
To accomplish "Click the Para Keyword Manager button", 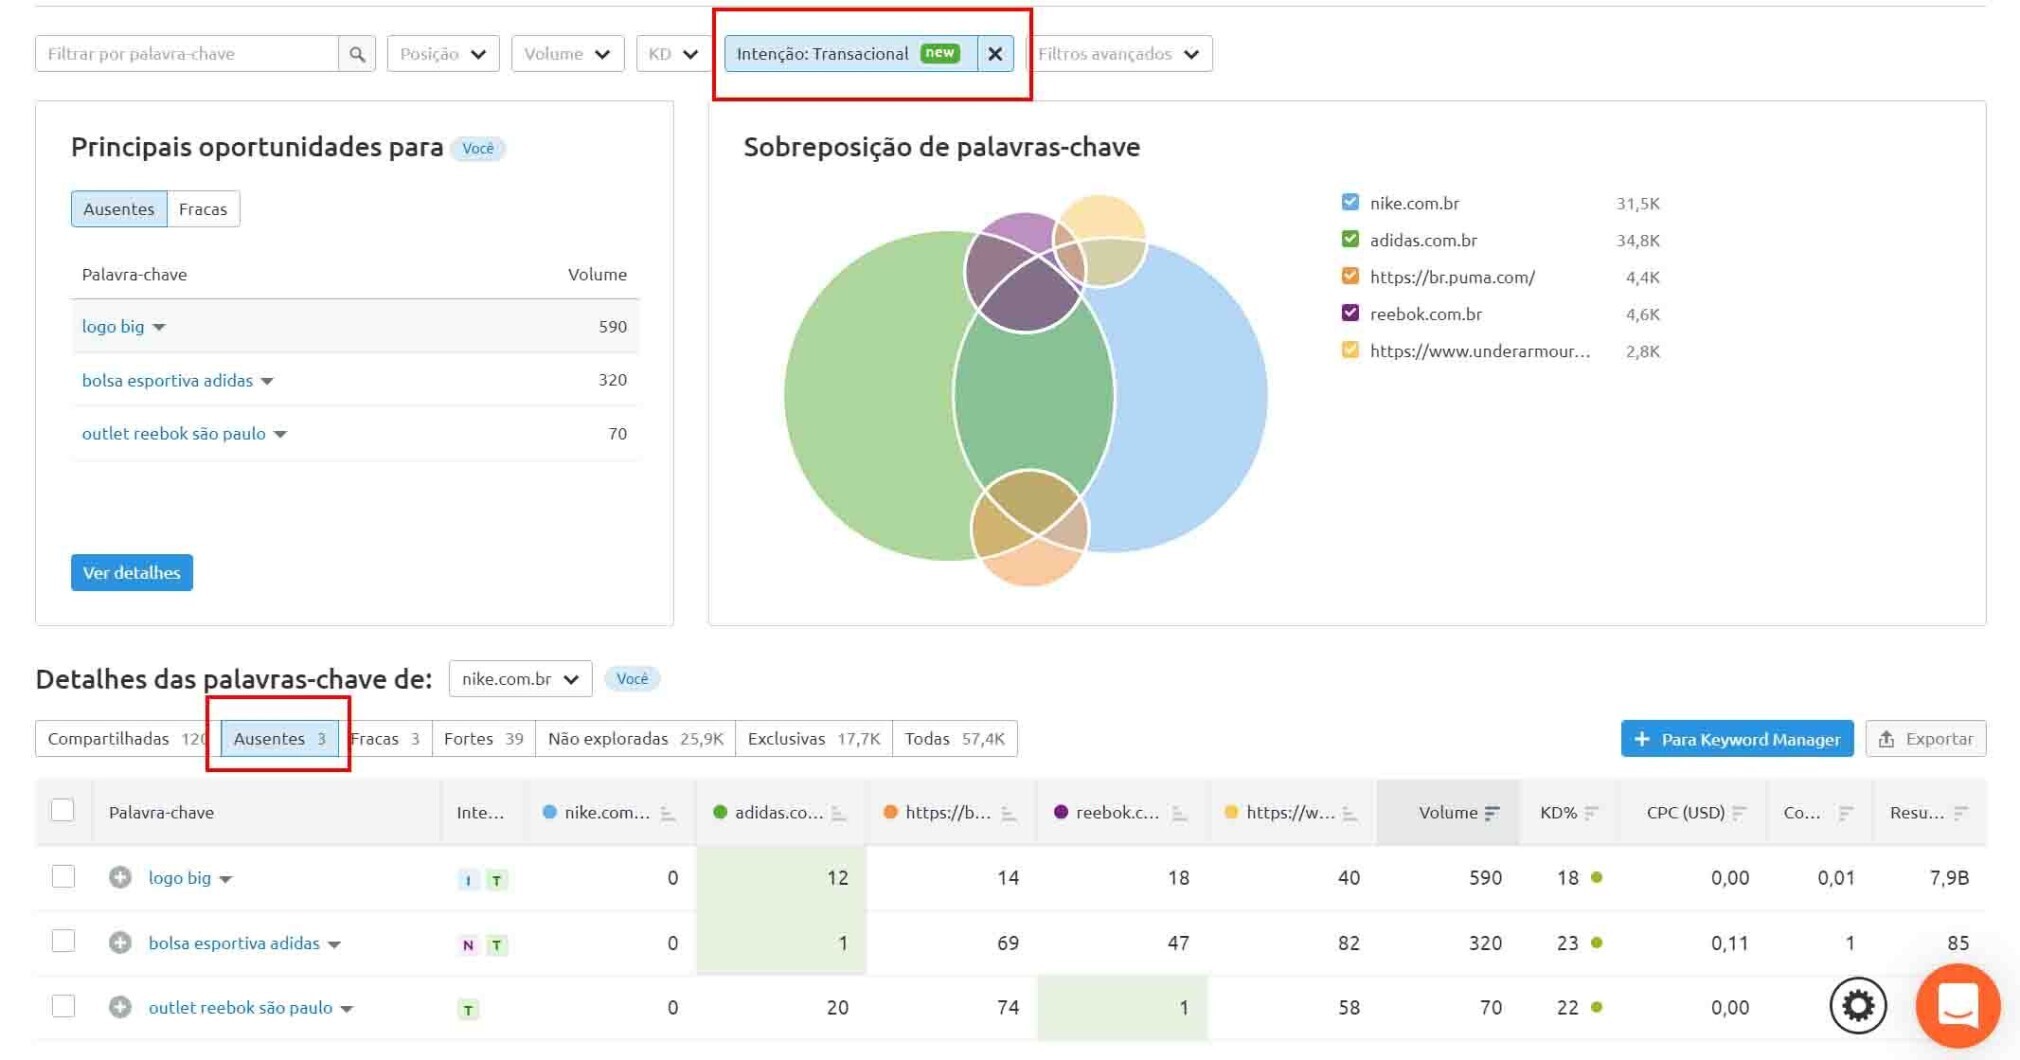I will click(1737, 739).
